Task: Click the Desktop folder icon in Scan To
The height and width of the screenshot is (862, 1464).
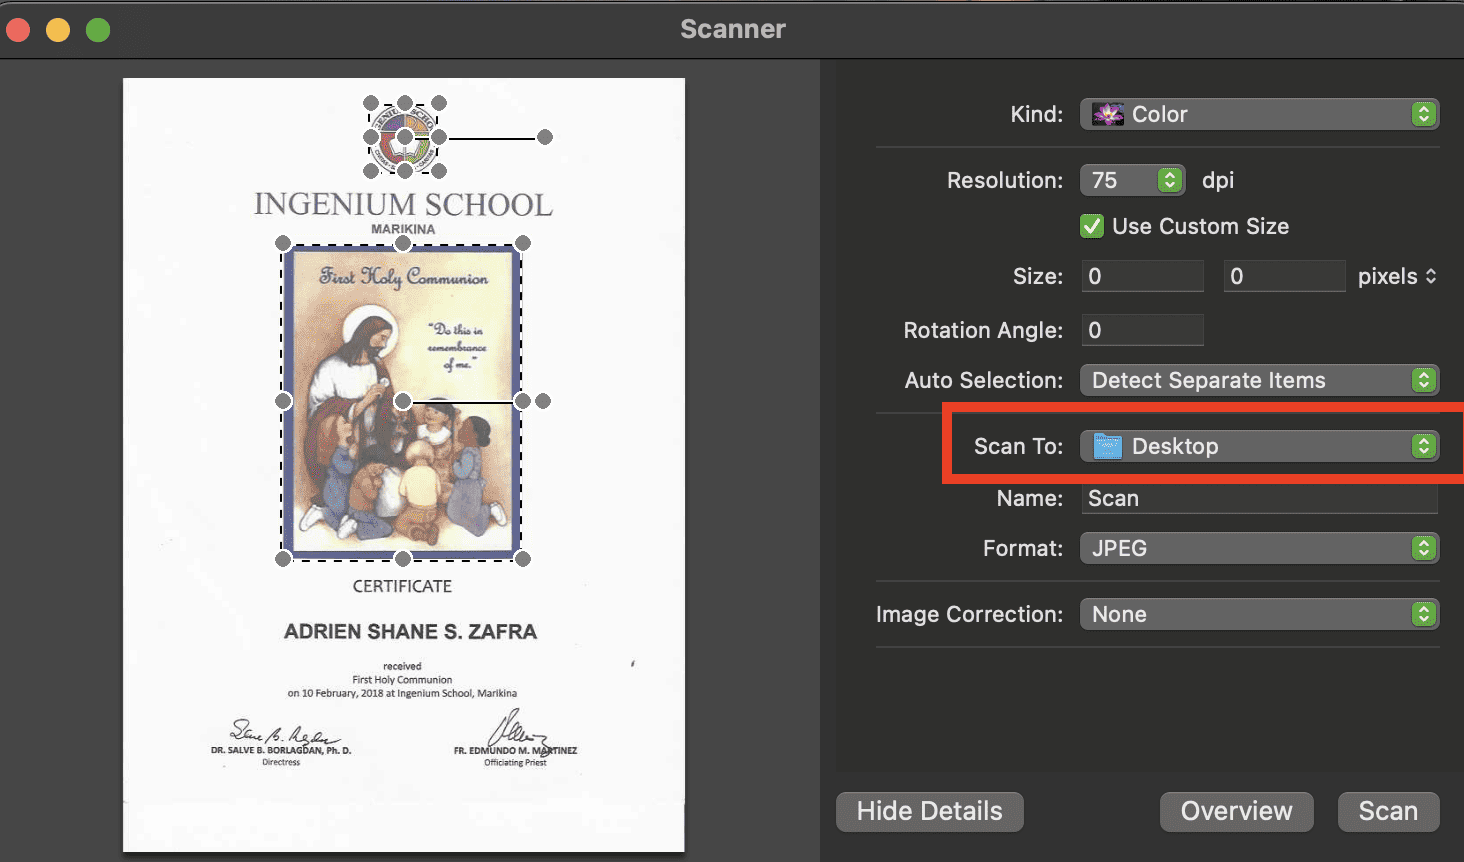Action: [x=1107, y=446]
